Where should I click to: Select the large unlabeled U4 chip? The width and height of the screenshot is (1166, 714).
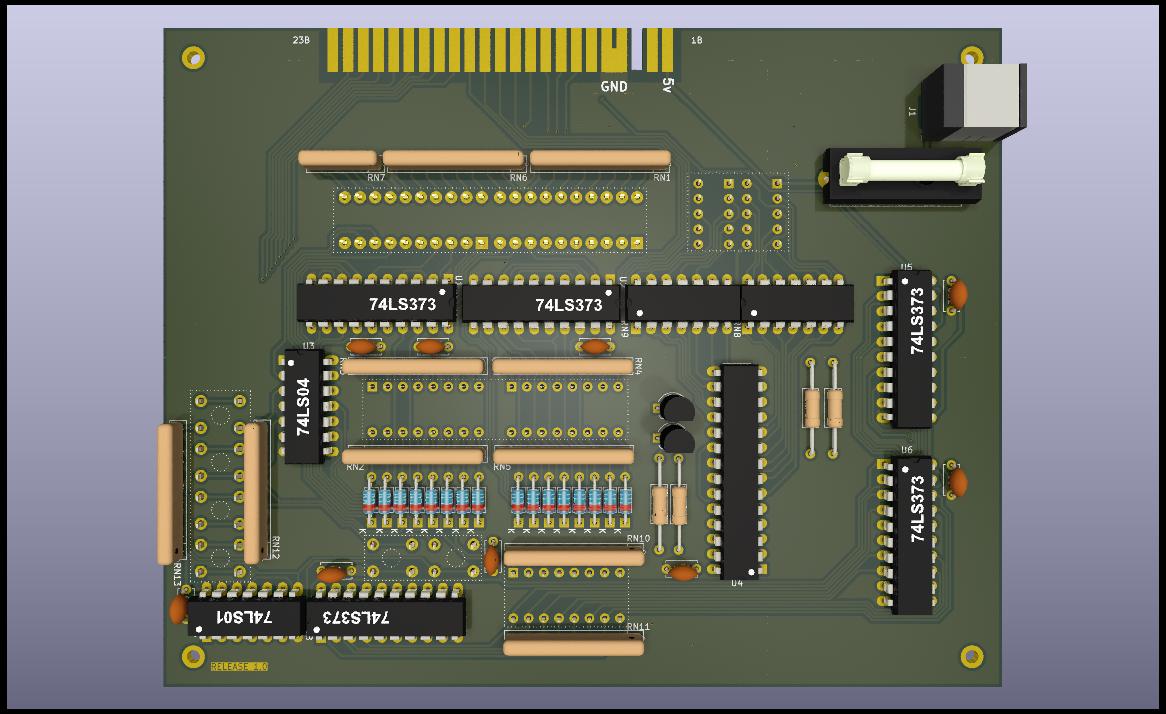click(x=739, y=470)
